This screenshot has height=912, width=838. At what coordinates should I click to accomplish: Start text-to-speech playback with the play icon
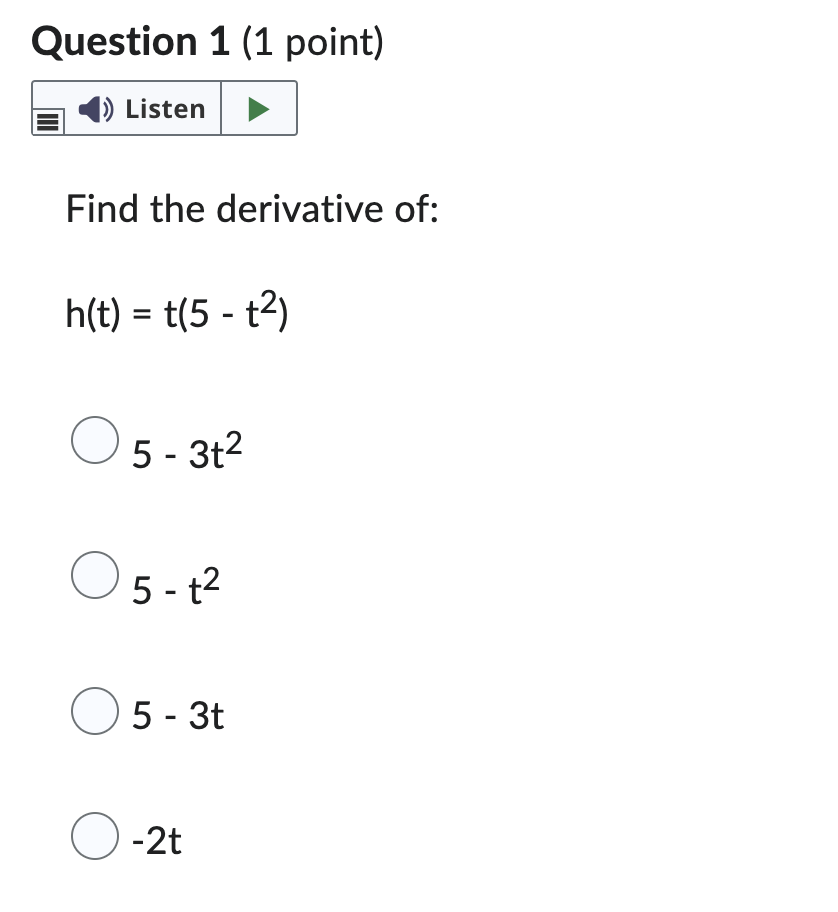point(259,107)
